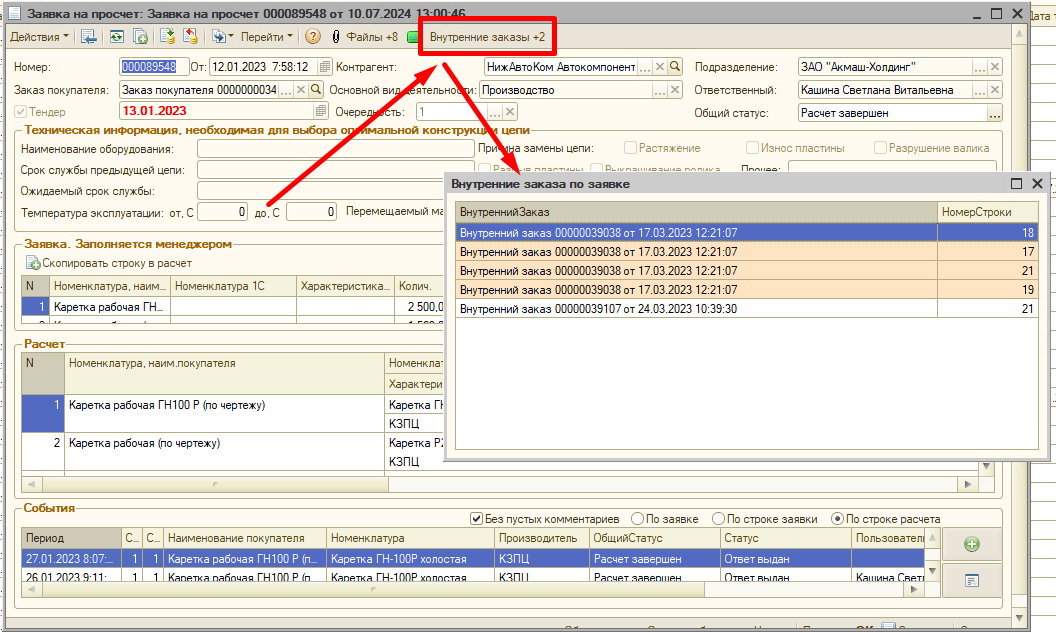The width and height of the screenshot is (1056, 632).
Task: Open selection for Очередность field
Action: (495, 112)
